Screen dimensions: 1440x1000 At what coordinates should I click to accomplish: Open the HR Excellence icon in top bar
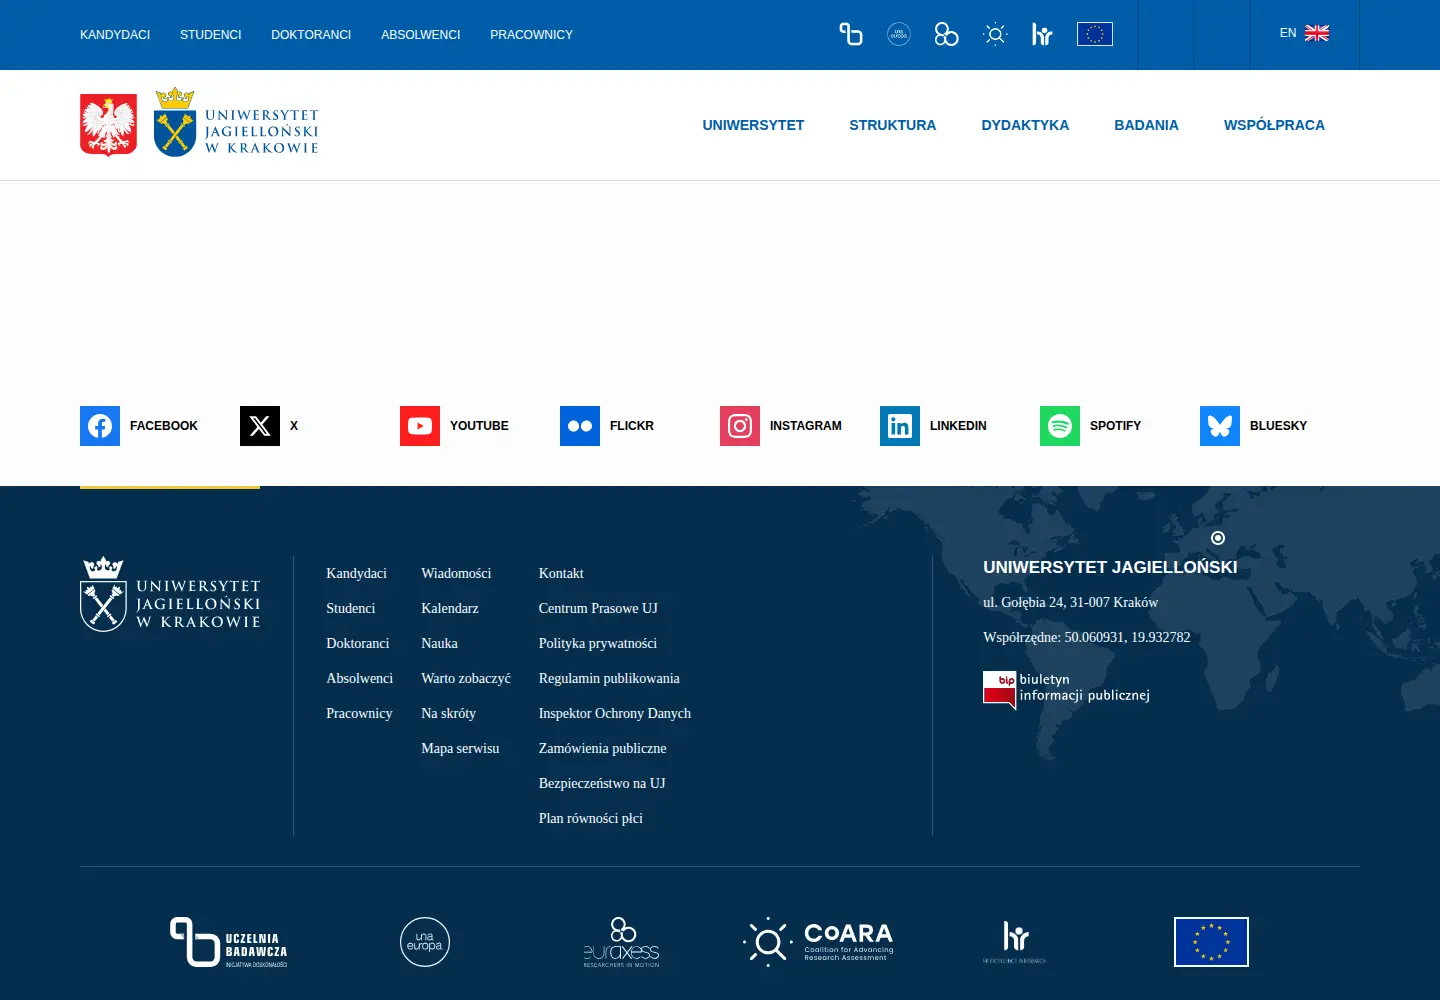tap(1042, 35)
